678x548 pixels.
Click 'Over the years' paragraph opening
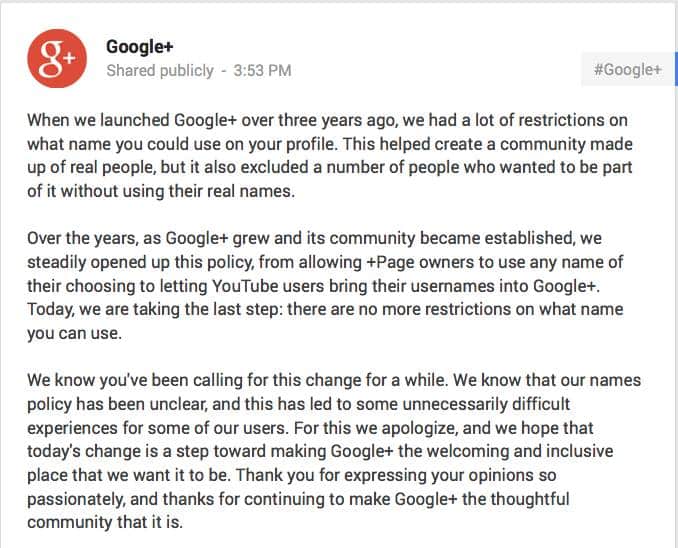(82, 238)
